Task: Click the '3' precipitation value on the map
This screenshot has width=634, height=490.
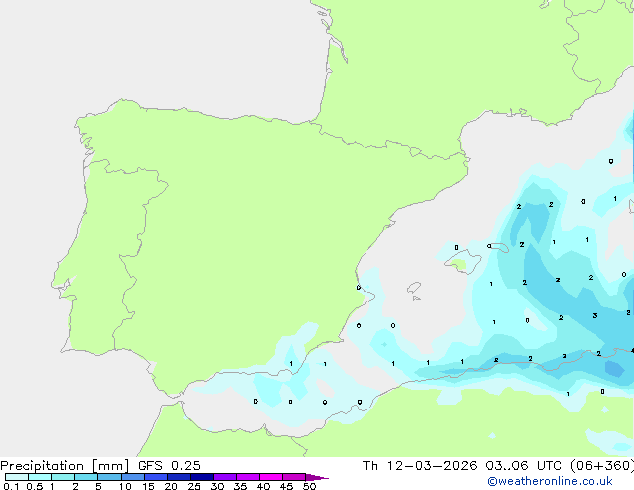Action: (595, 315)
